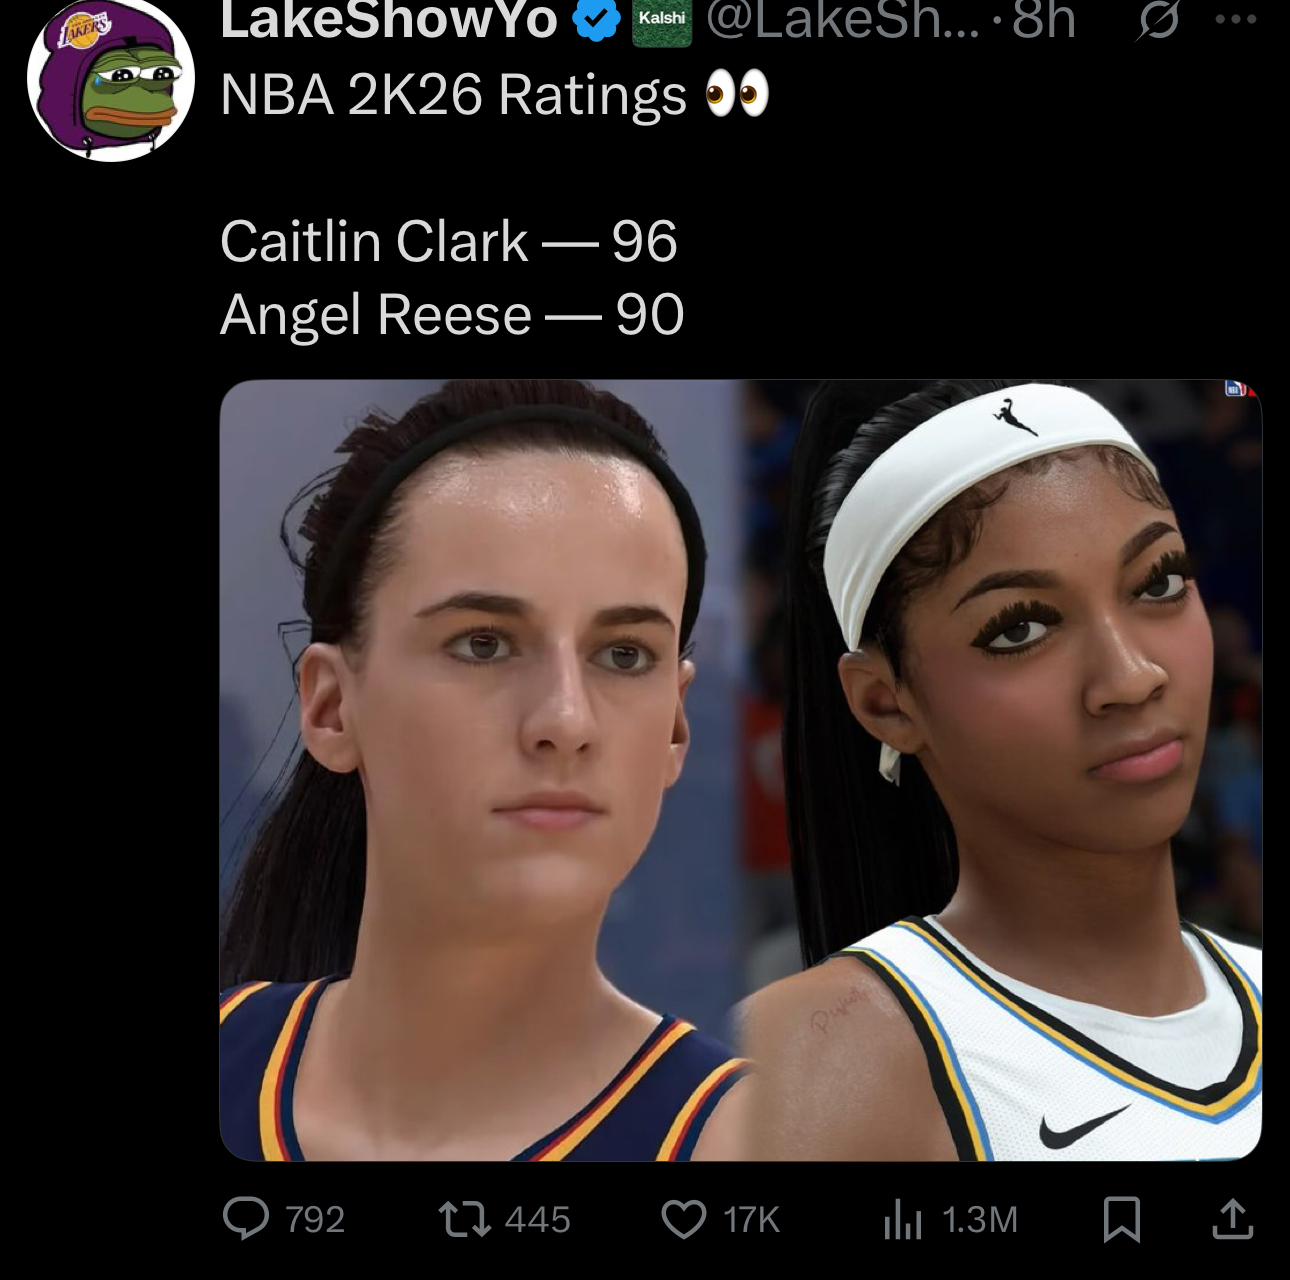1290x1280 pixels.
Task: Click the 792 replies count
Action: click(x=315, y=1220)
